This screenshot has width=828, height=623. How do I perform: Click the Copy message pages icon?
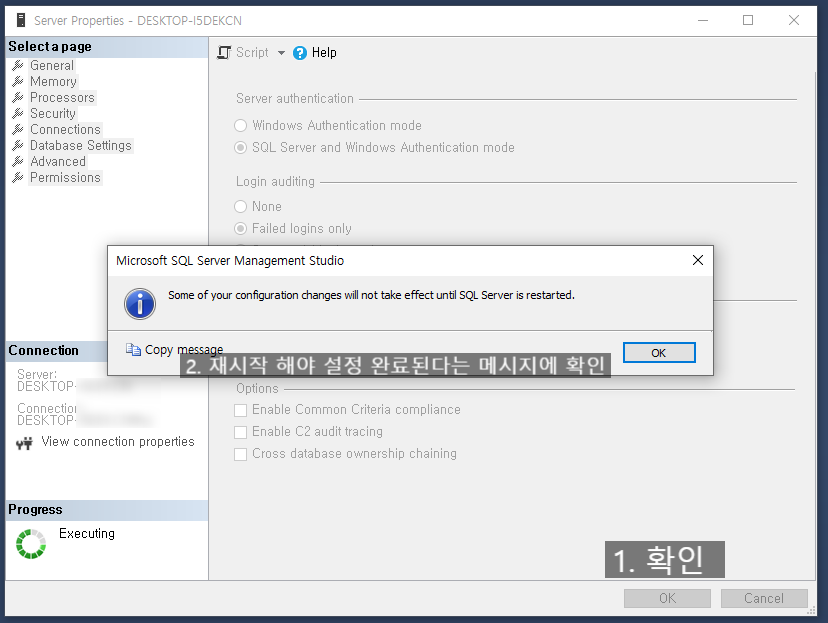coord(133,350)
